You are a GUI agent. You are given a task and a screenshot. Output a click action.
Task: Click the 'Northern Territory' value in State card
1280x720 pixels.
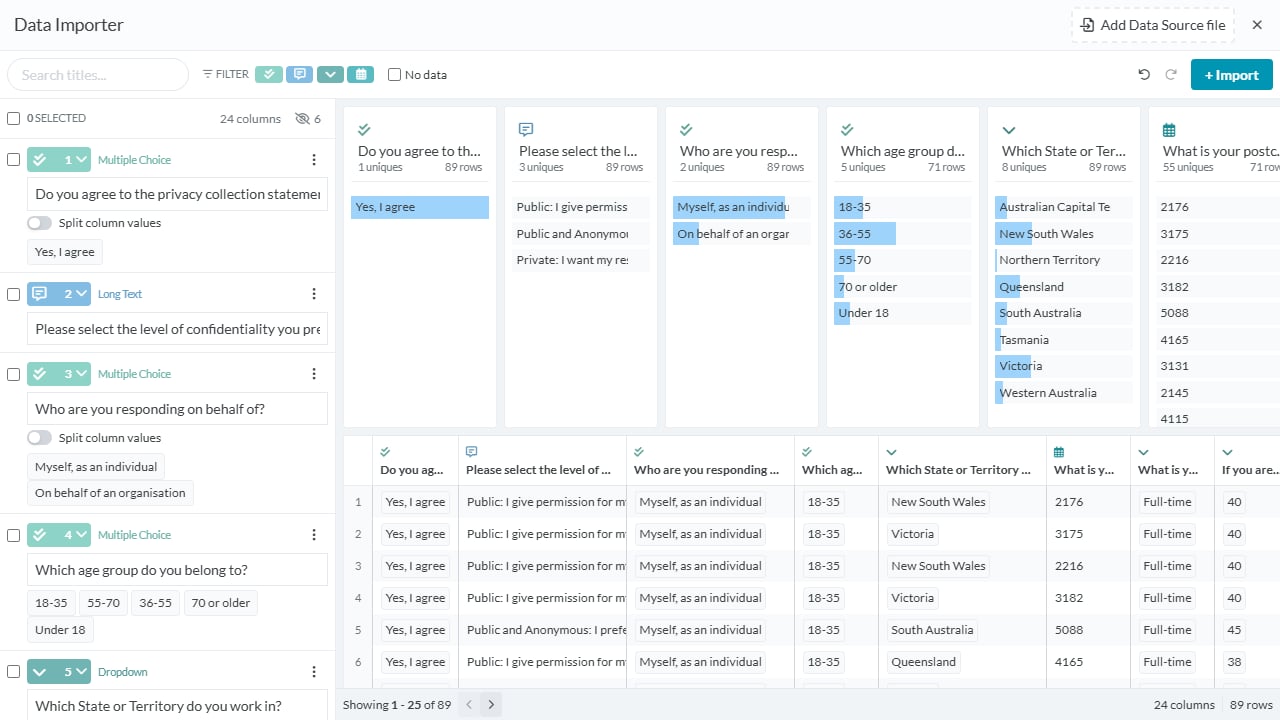pyautogui.click(x=1064, y=260)
